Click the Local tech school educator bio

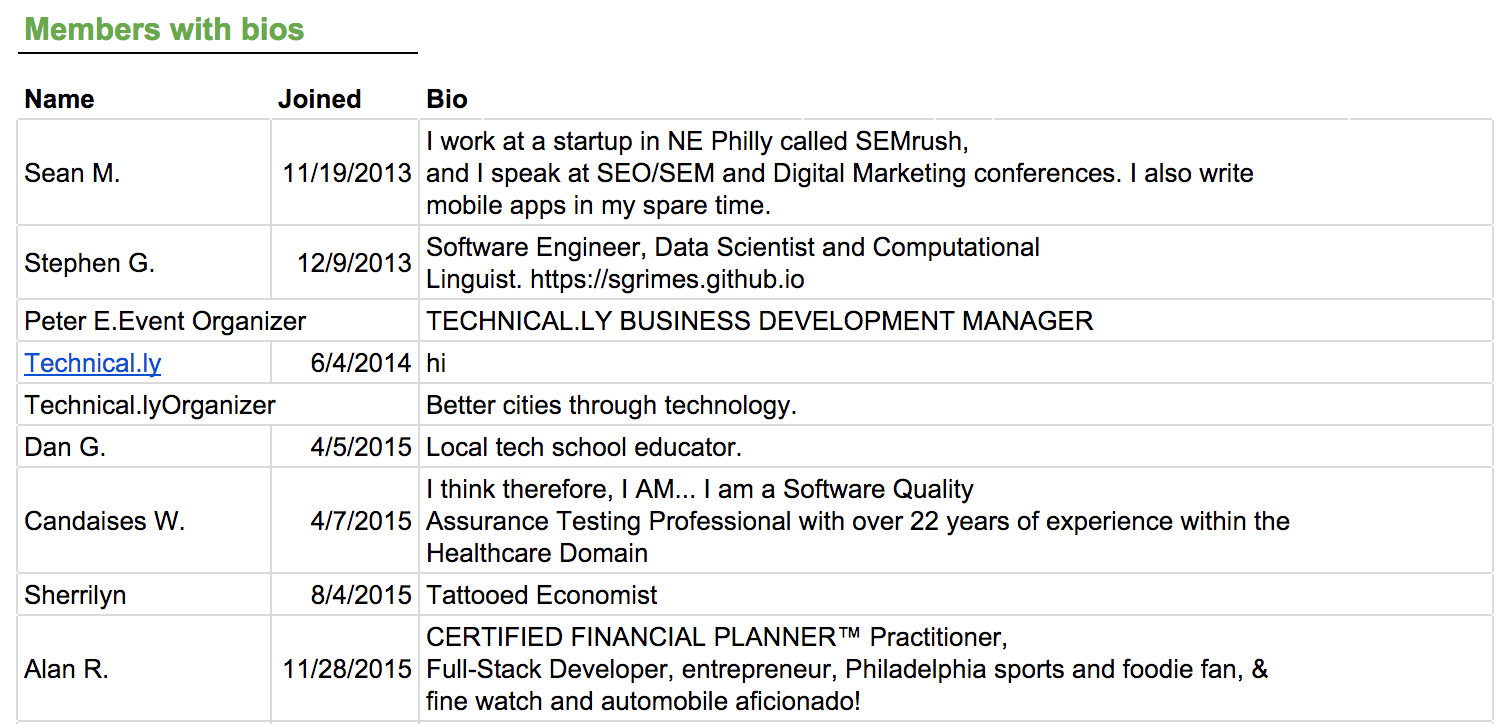coord(584,447)
